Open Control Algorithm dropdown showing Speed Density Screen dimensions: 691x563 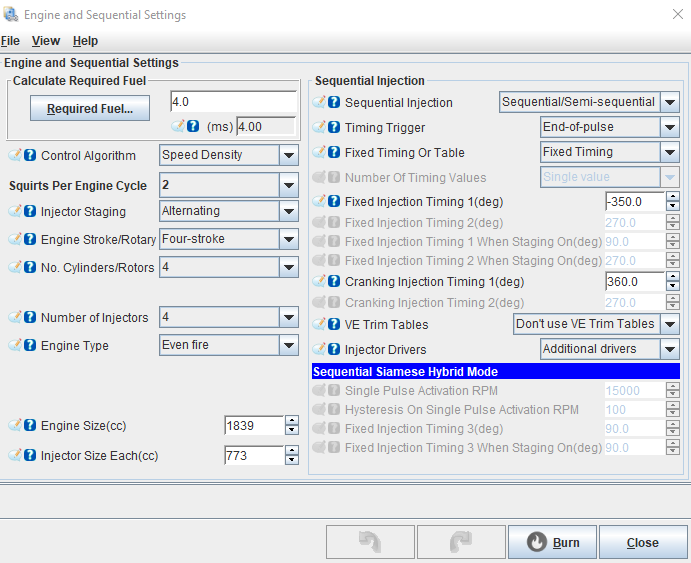(229, 155)
